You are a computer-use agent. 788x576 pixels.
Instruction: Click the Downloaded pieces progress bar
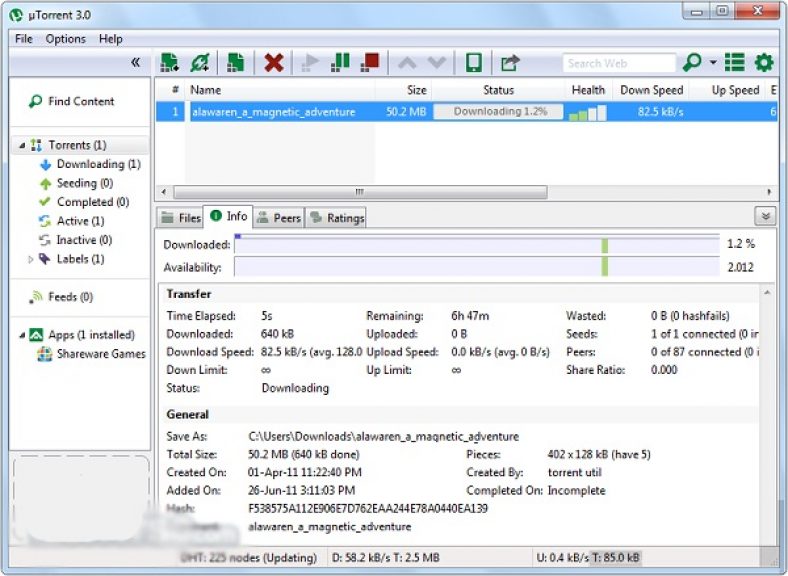477,244
